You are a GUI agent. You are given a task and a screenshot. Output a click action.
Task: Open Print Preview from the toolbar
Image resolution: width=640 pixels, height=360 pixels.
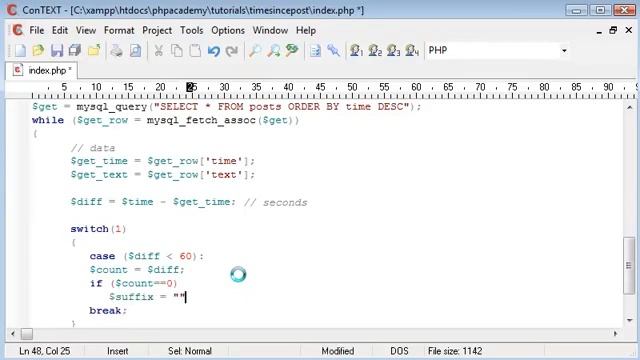(x=135, y=51)
